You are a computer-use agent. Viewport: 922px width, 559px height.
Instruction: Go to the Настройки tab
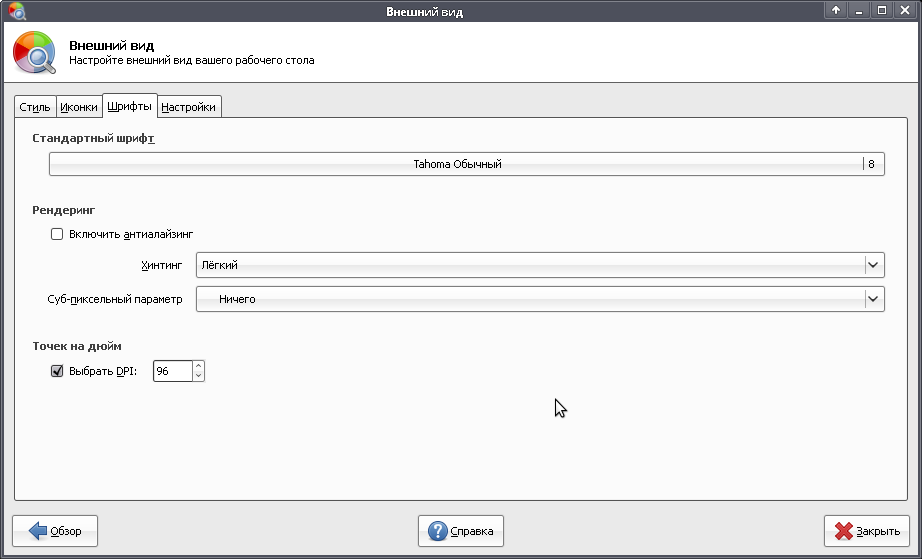point(189,107)
